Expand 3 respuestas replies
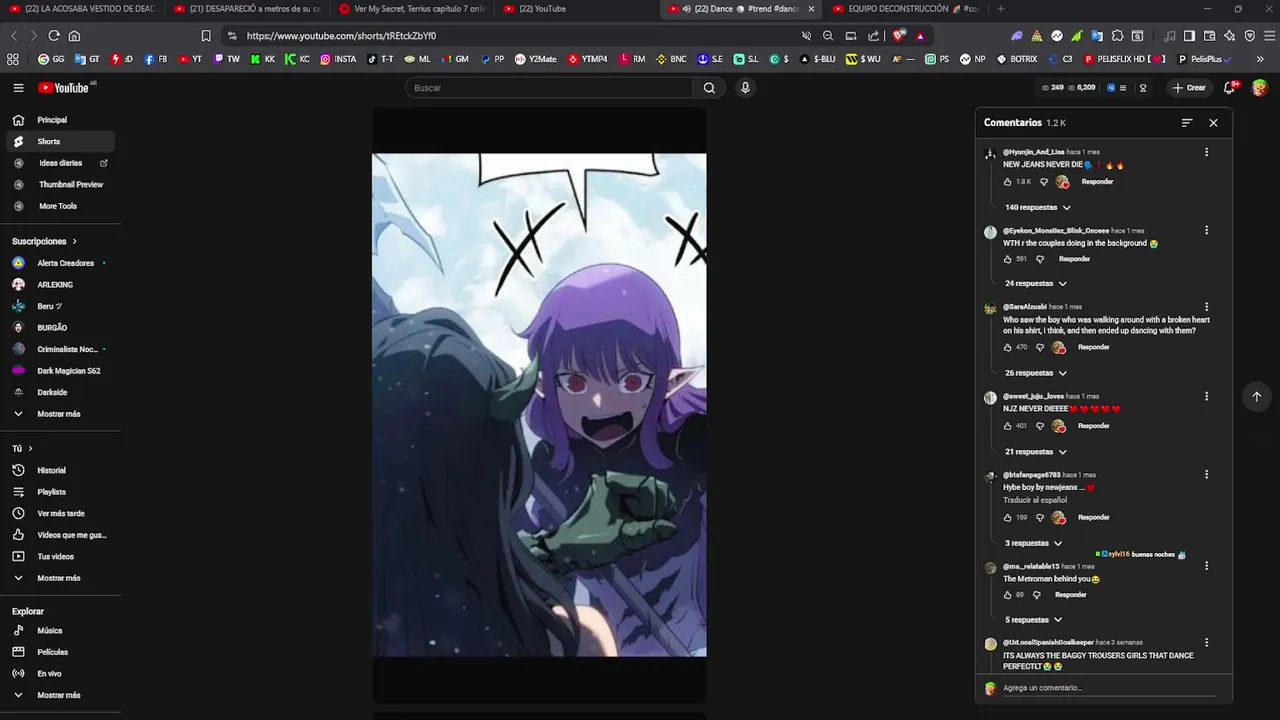 tap(1034, 543)
